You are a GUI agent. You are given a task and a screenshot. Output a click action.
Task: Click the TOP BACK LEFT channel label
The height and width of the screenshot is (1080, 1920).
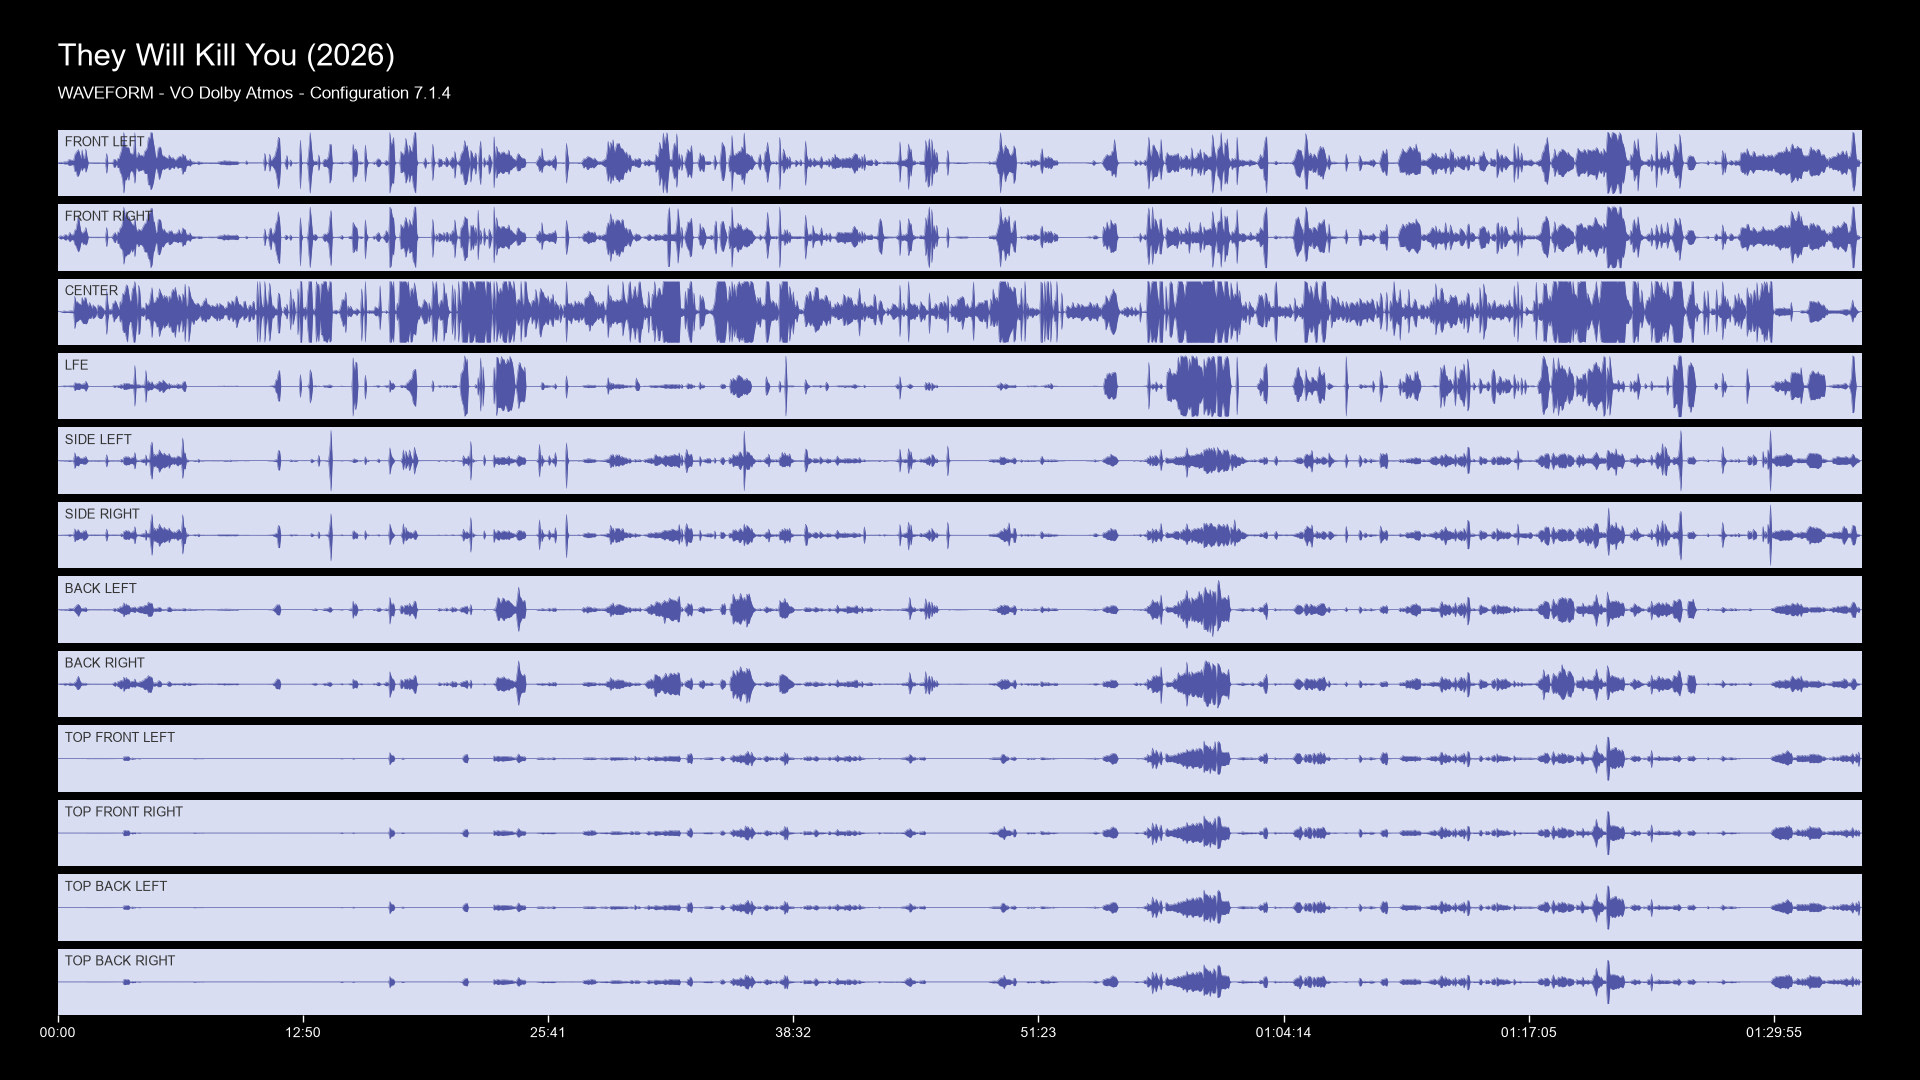tap(116, 887)
